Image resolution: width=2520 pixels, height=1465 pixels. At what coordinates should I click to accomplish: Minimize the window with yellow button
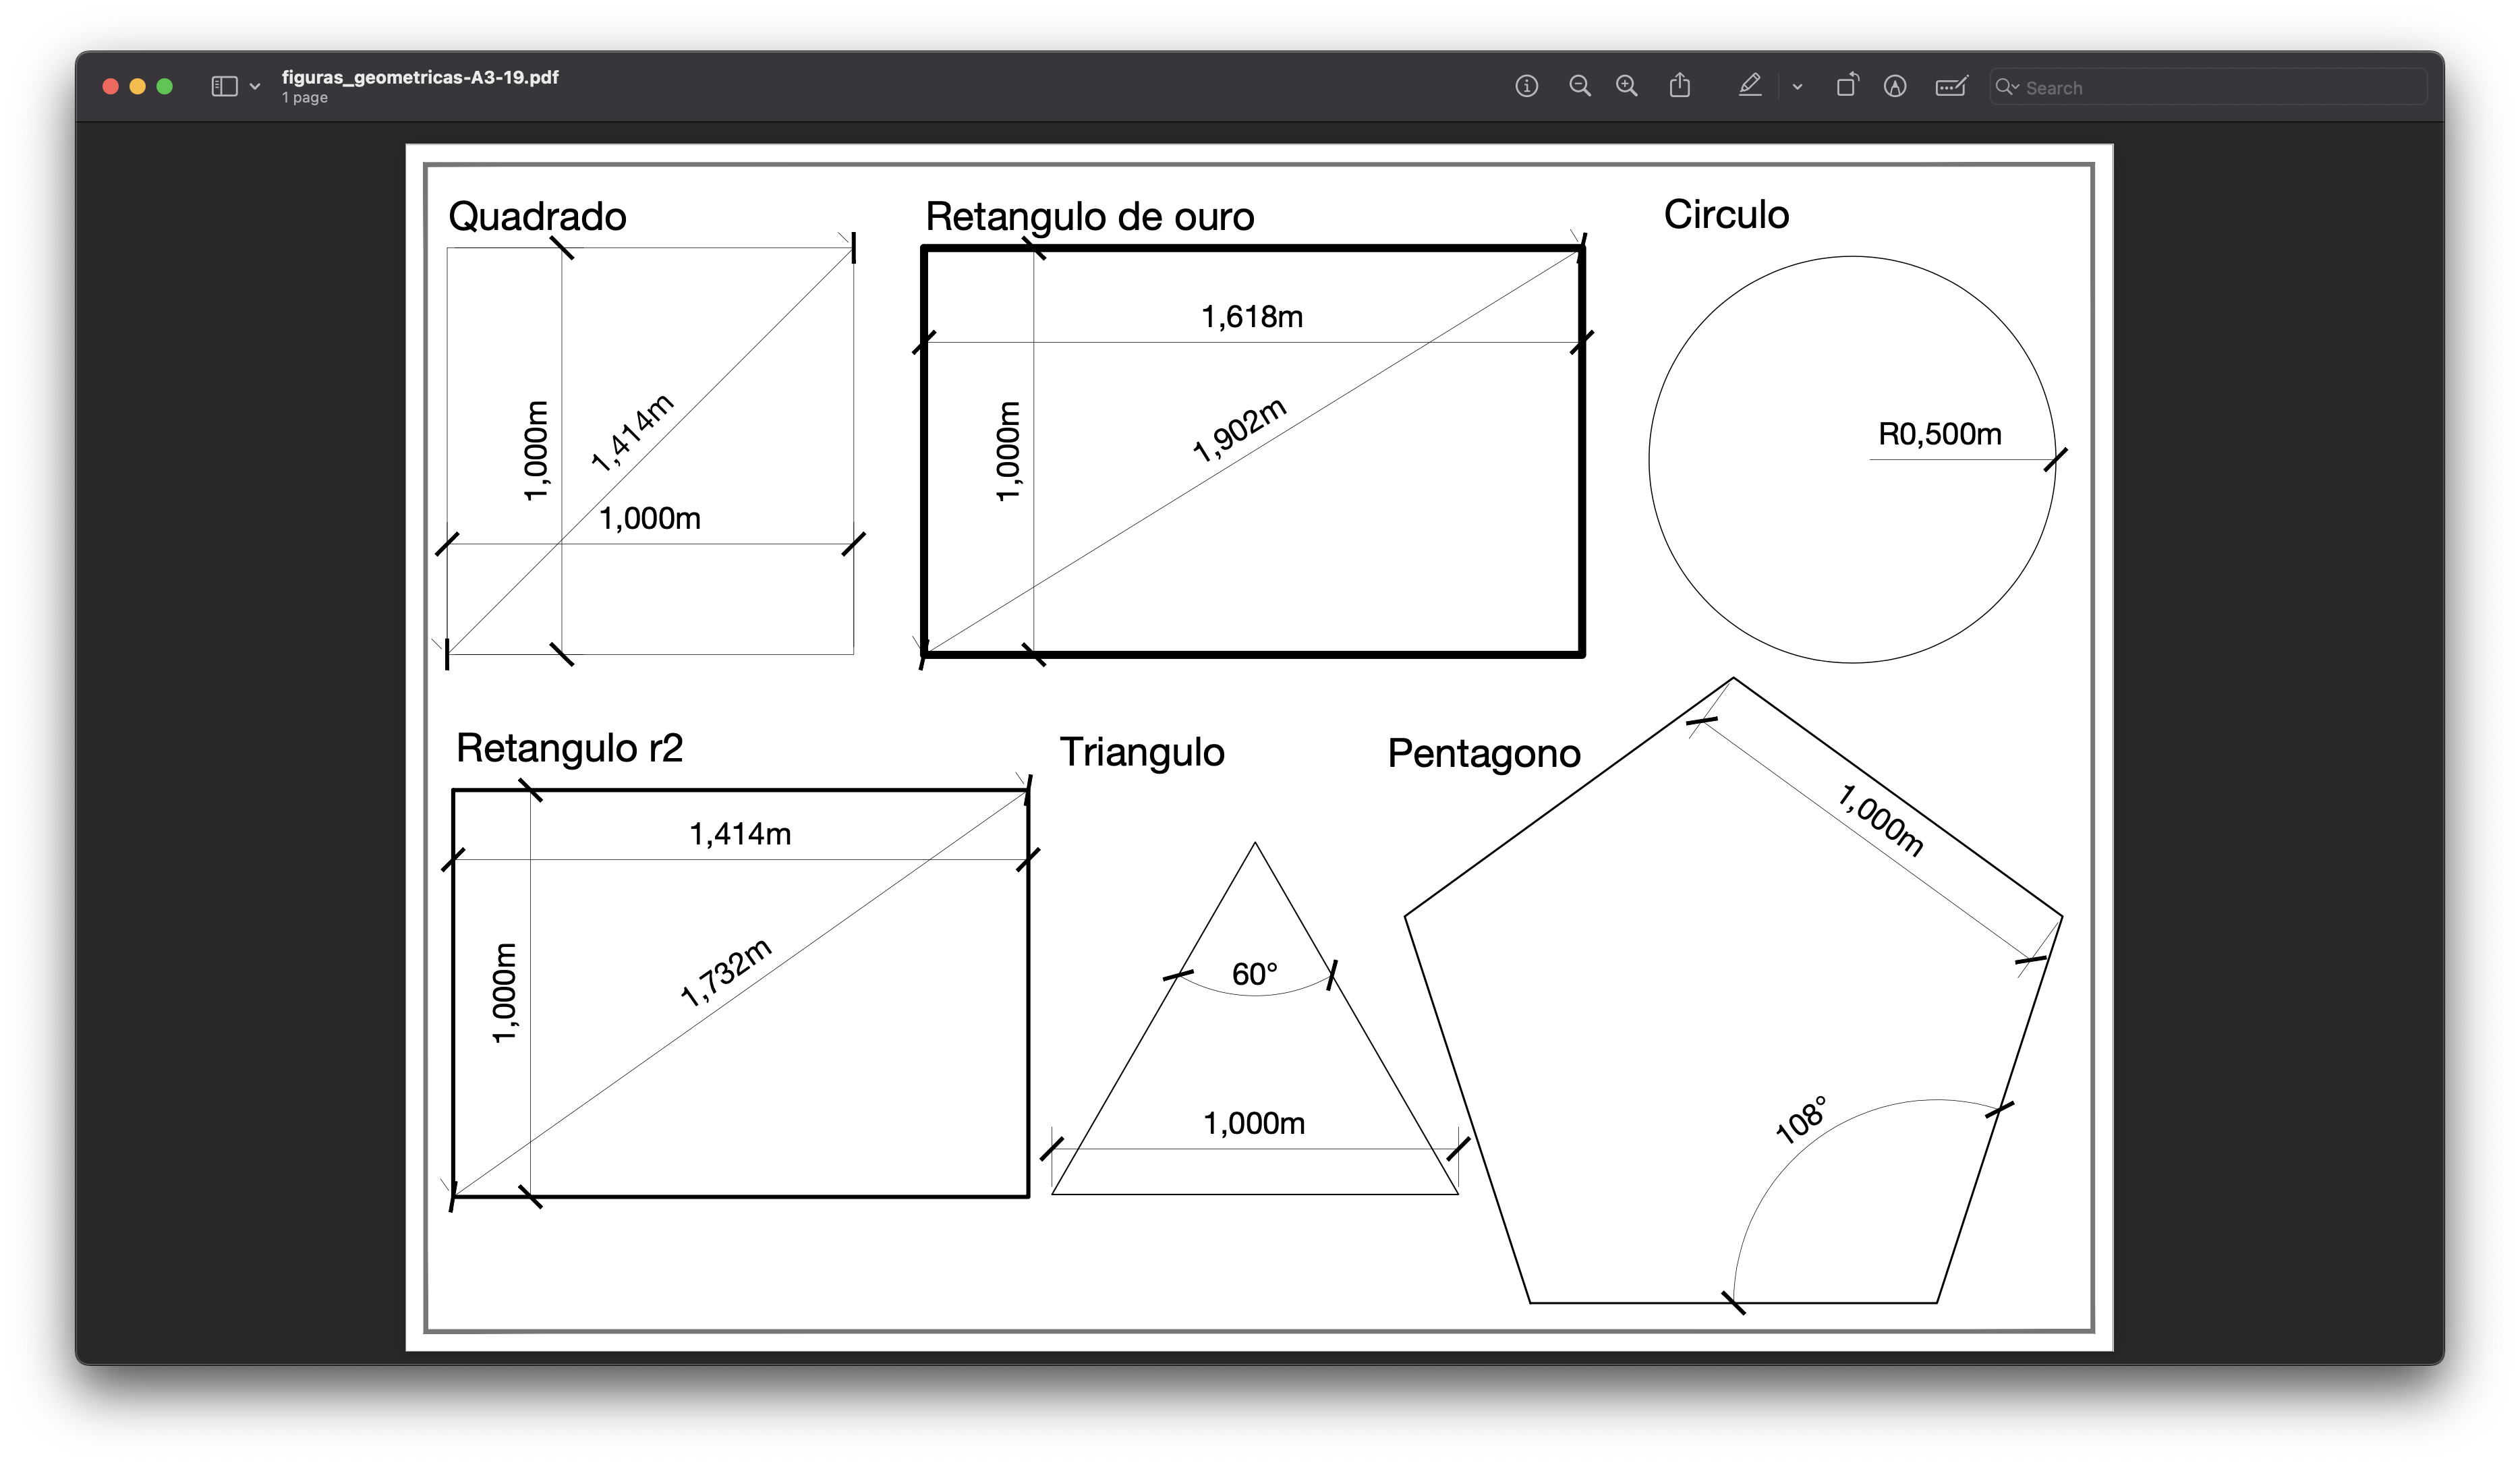tap(138, 87)
